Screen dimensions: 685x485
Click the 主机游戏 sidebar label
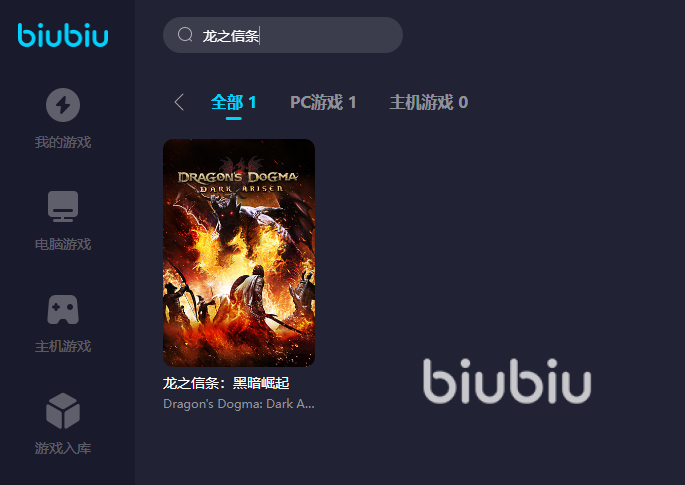[x=63, y=346]
